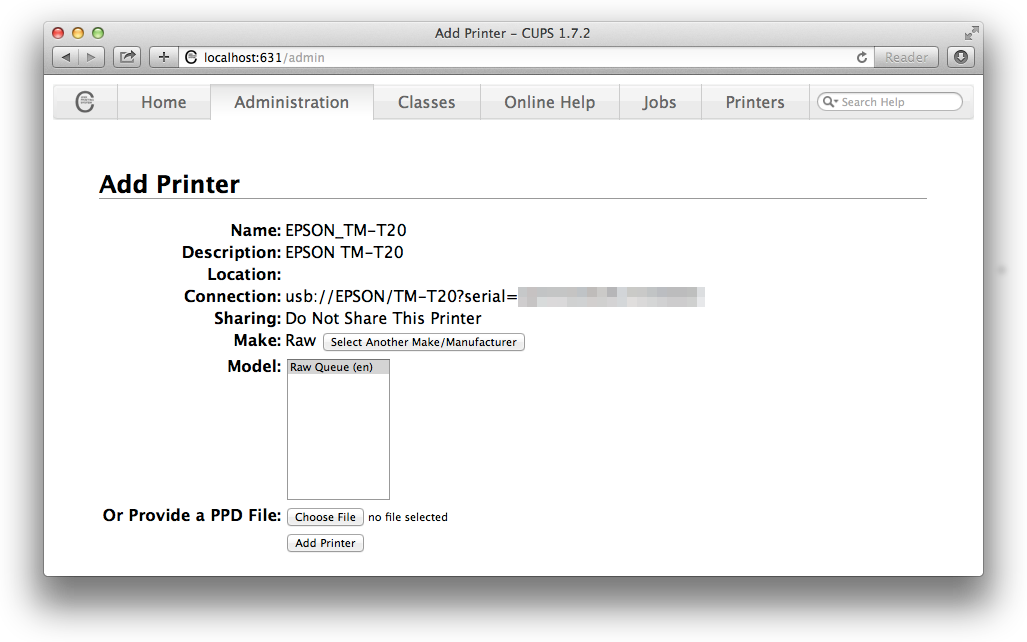Open the Online Help tab
The width and height of the screenshot is (1027, 642).
pos(549,102)
